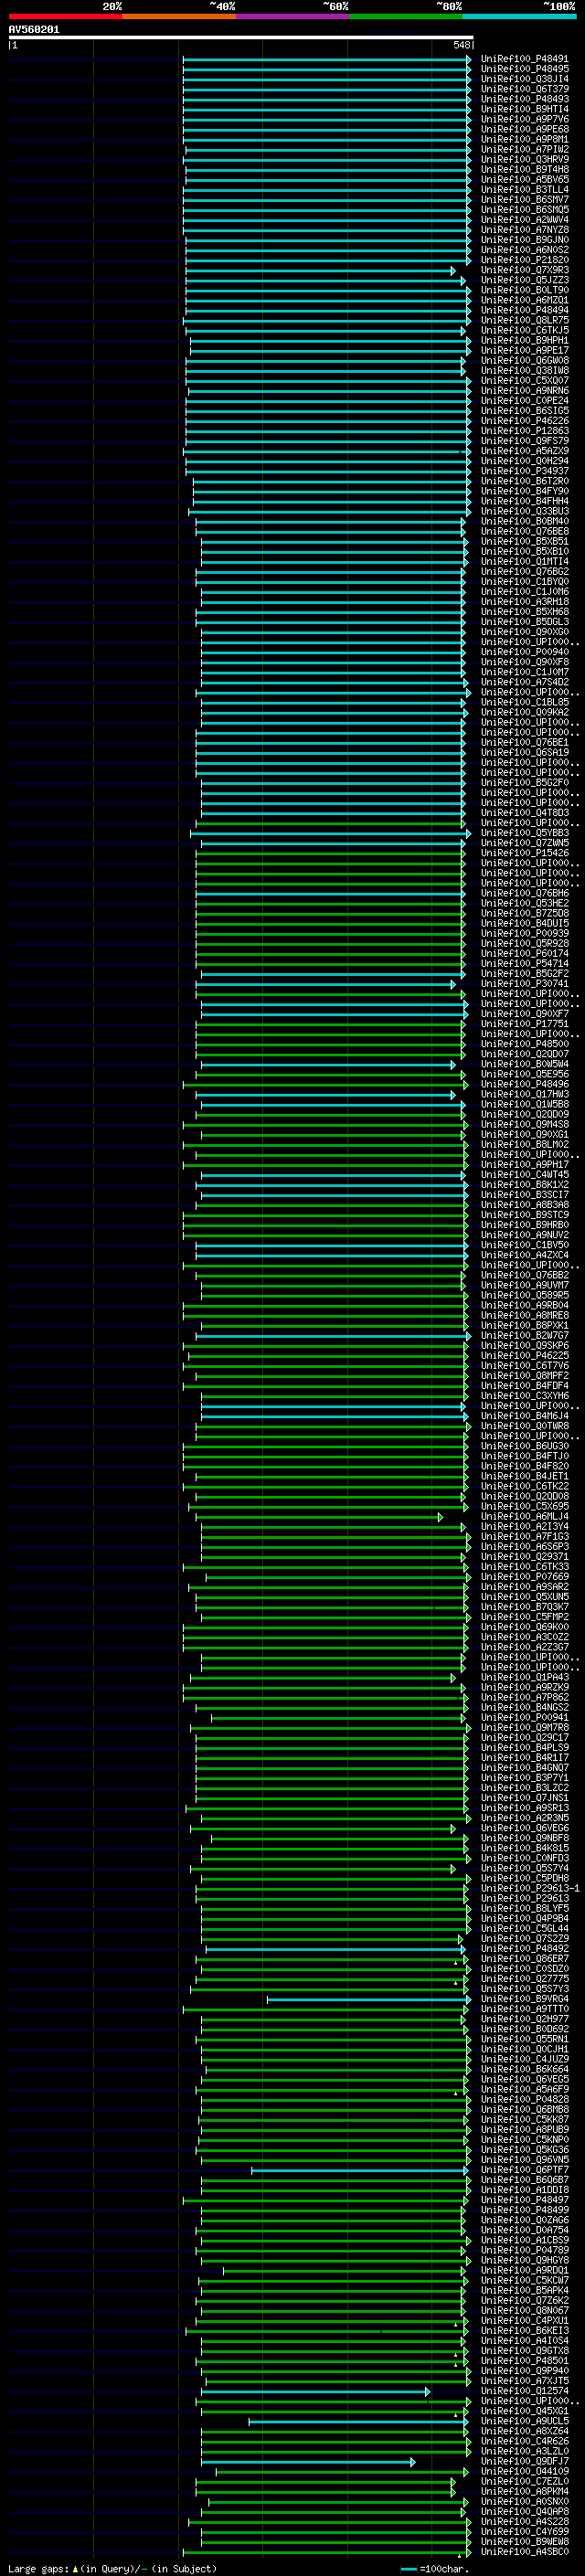Select hit label UniRef100_P48500

524,1044
